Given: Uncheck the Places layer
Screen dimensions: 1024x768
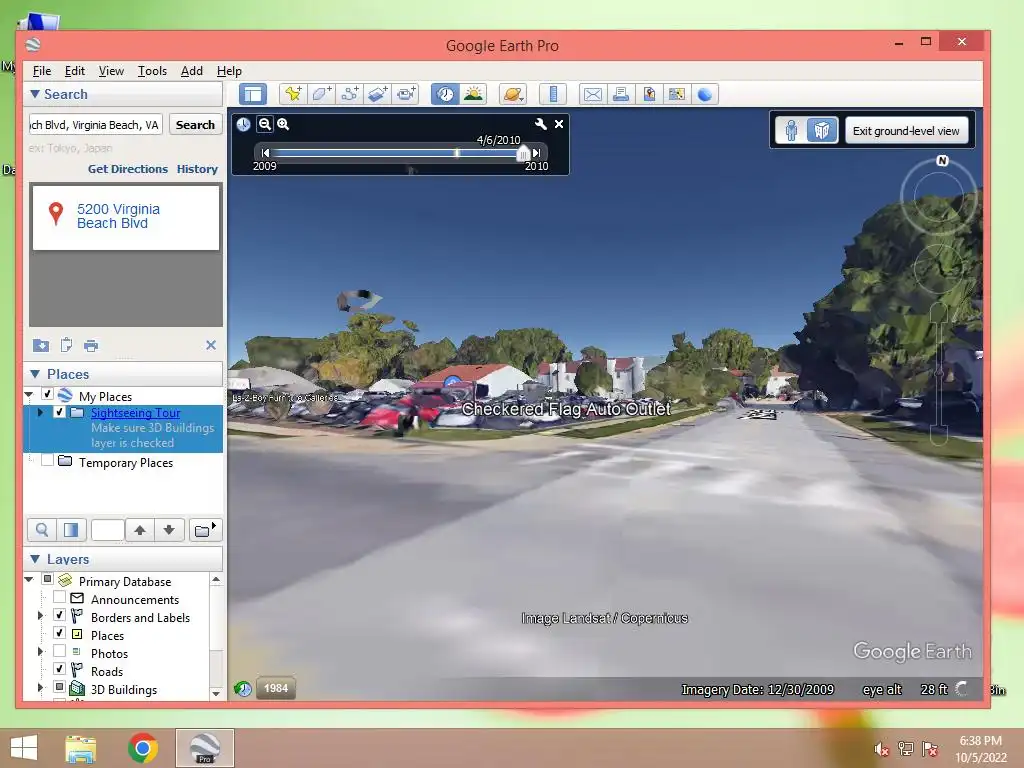Looking at the screenshot, I should [x=59, y=633].
